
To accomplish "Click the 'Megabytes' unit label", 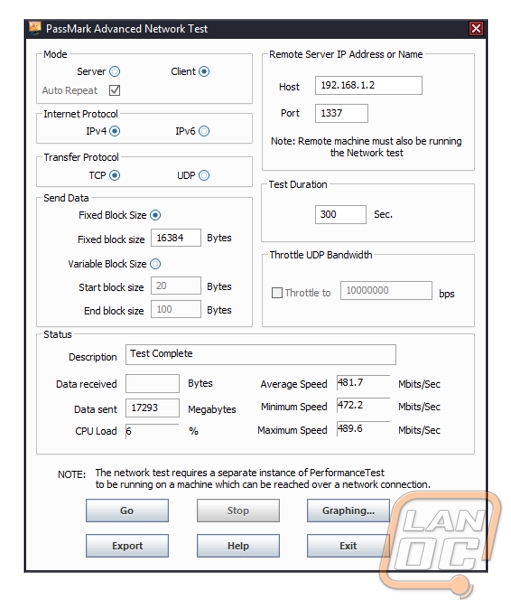I will [212, 409].
